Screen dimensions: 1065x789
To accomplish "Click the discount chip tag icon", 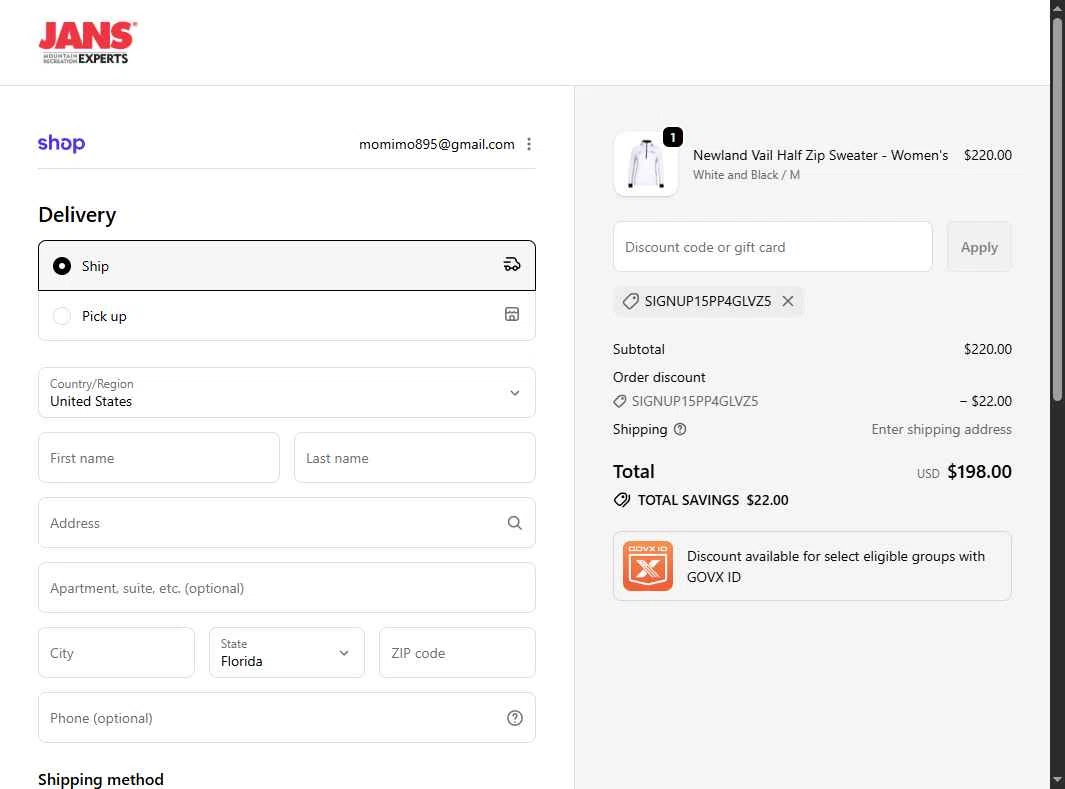I will 630,301.
